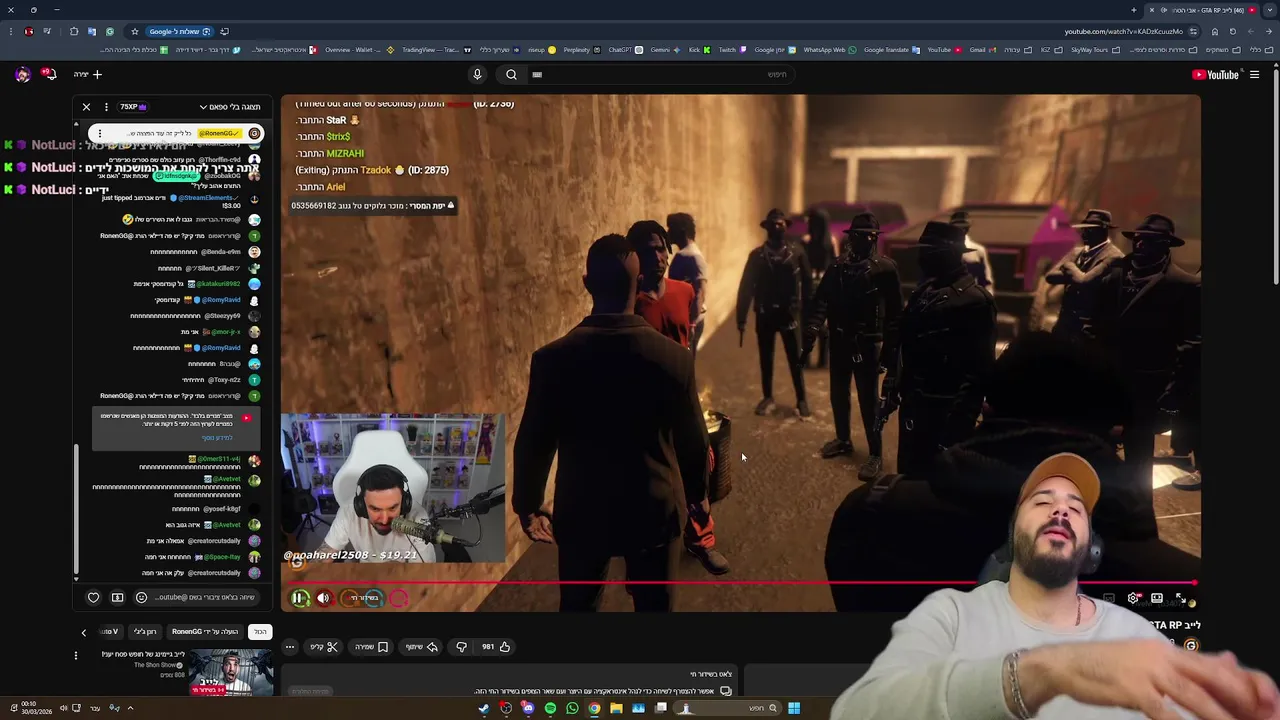Open account avatar menu

pyautogui.click(x=23, y=74)
